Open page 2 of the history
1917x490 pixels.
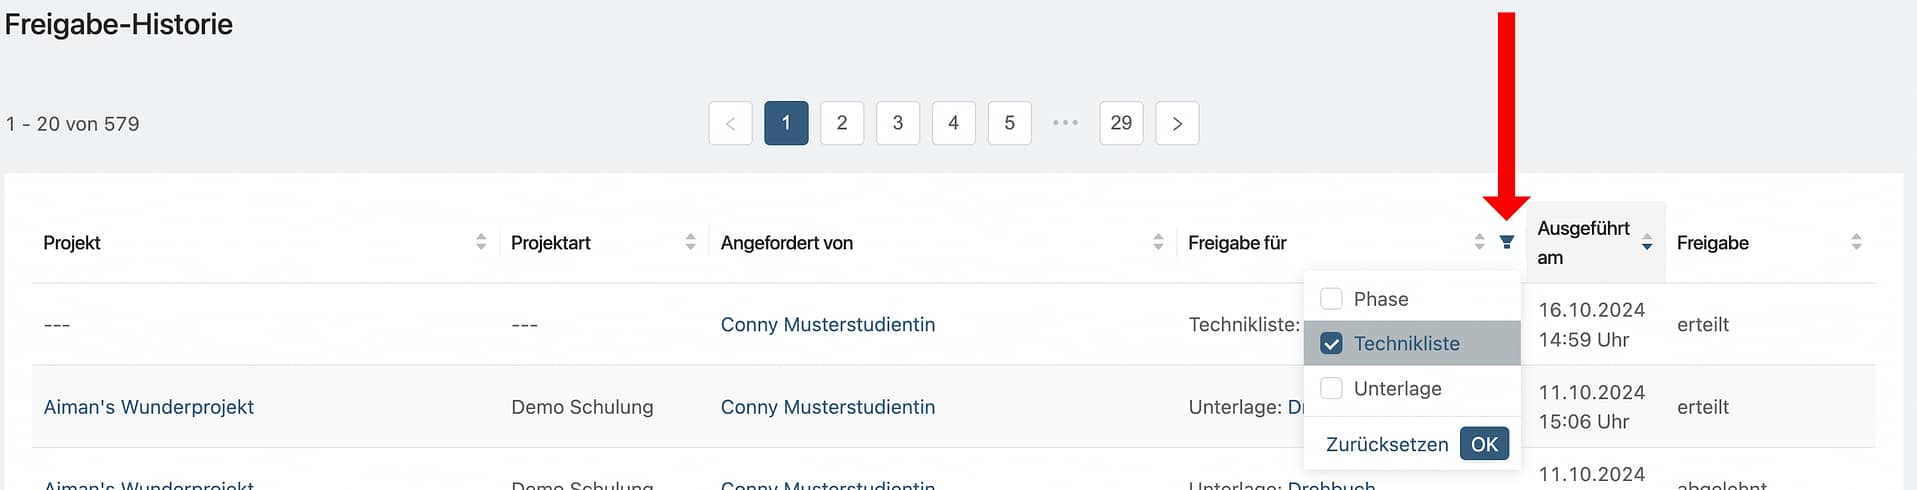[842, 123]
